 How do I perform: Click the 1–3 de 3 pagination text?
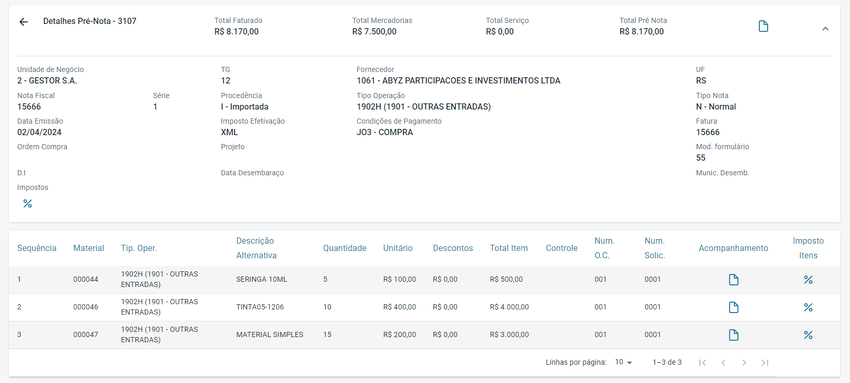[x=667, y=362]
